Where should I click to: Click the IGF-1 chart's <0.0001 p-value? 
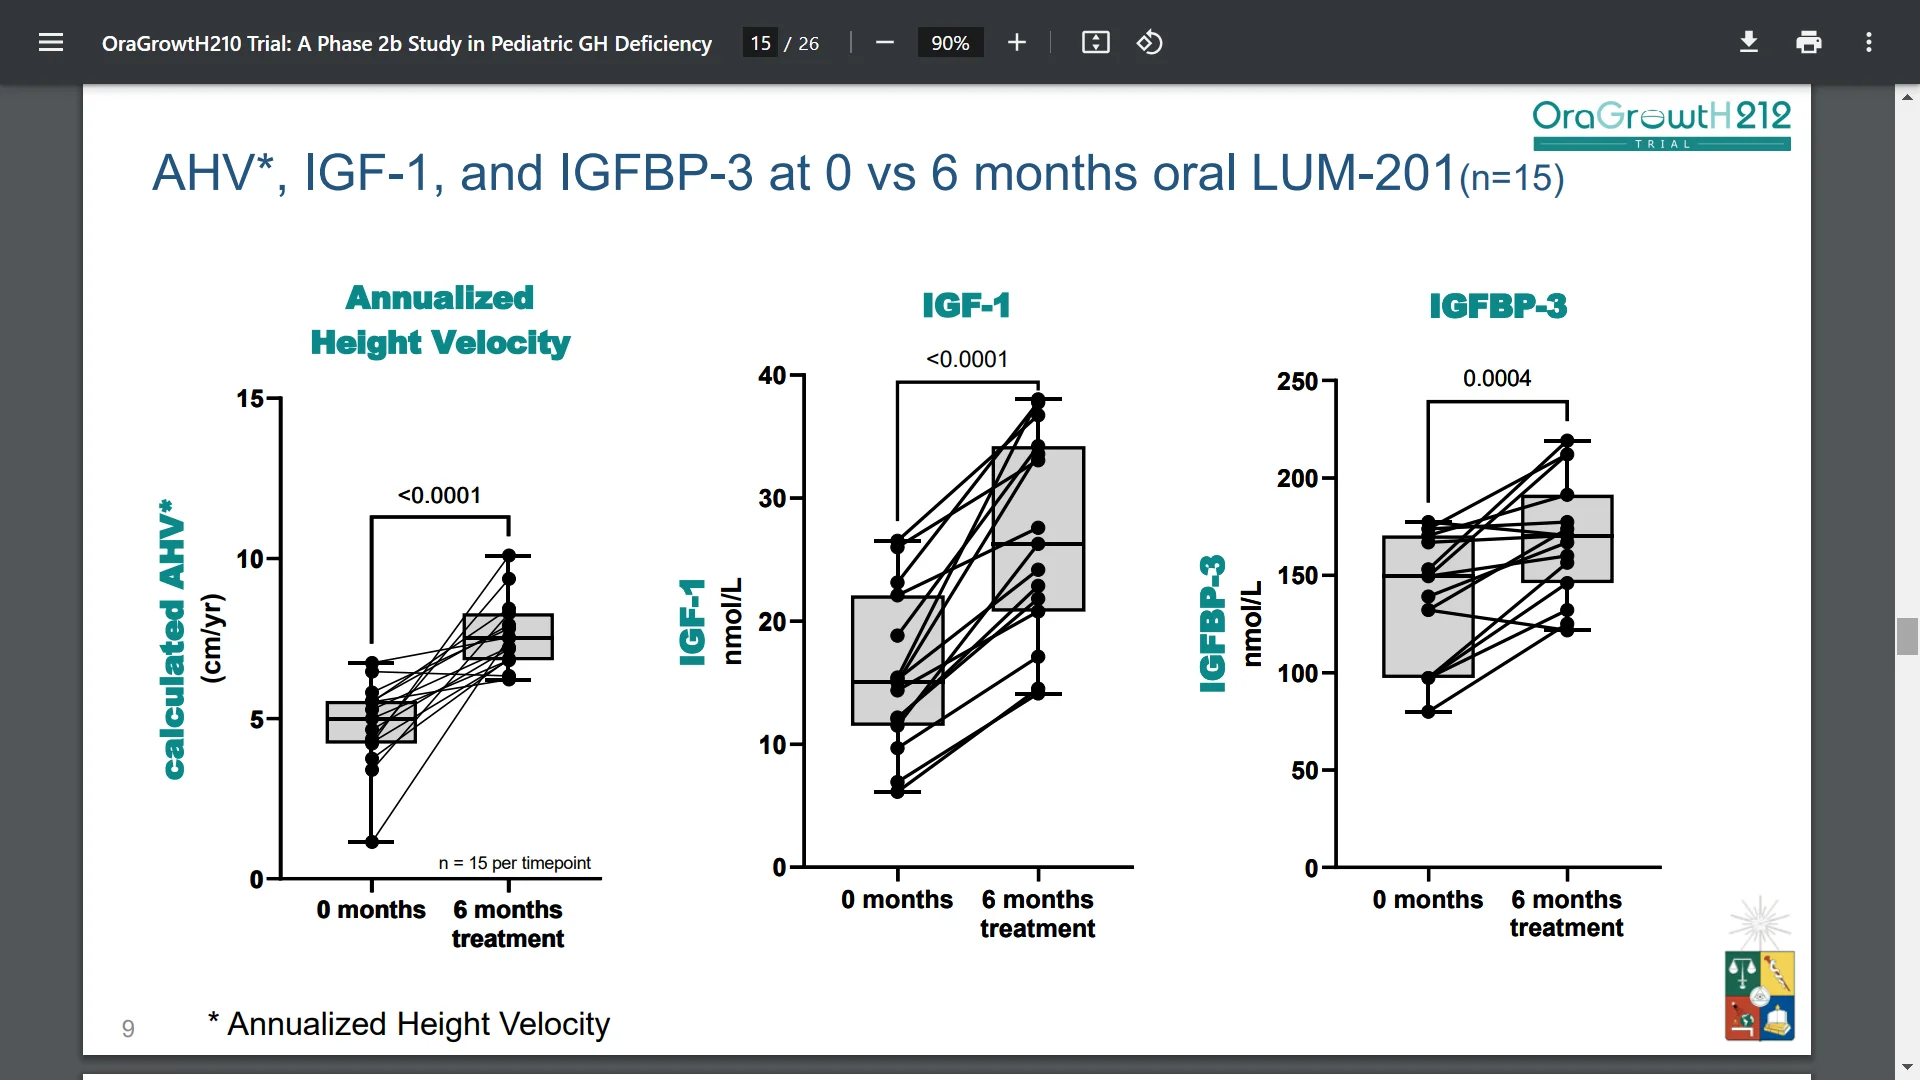pyautogui.click(x=967, y=359)
